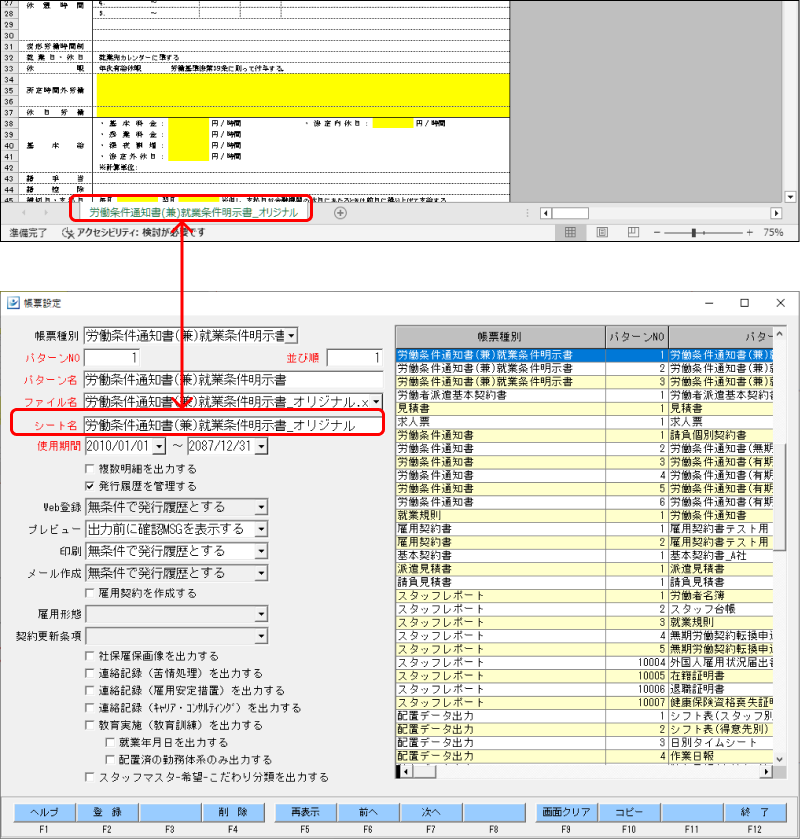Click the 終了 (F12) button
This screenshot has height=839, width=800.
point(754,812)
